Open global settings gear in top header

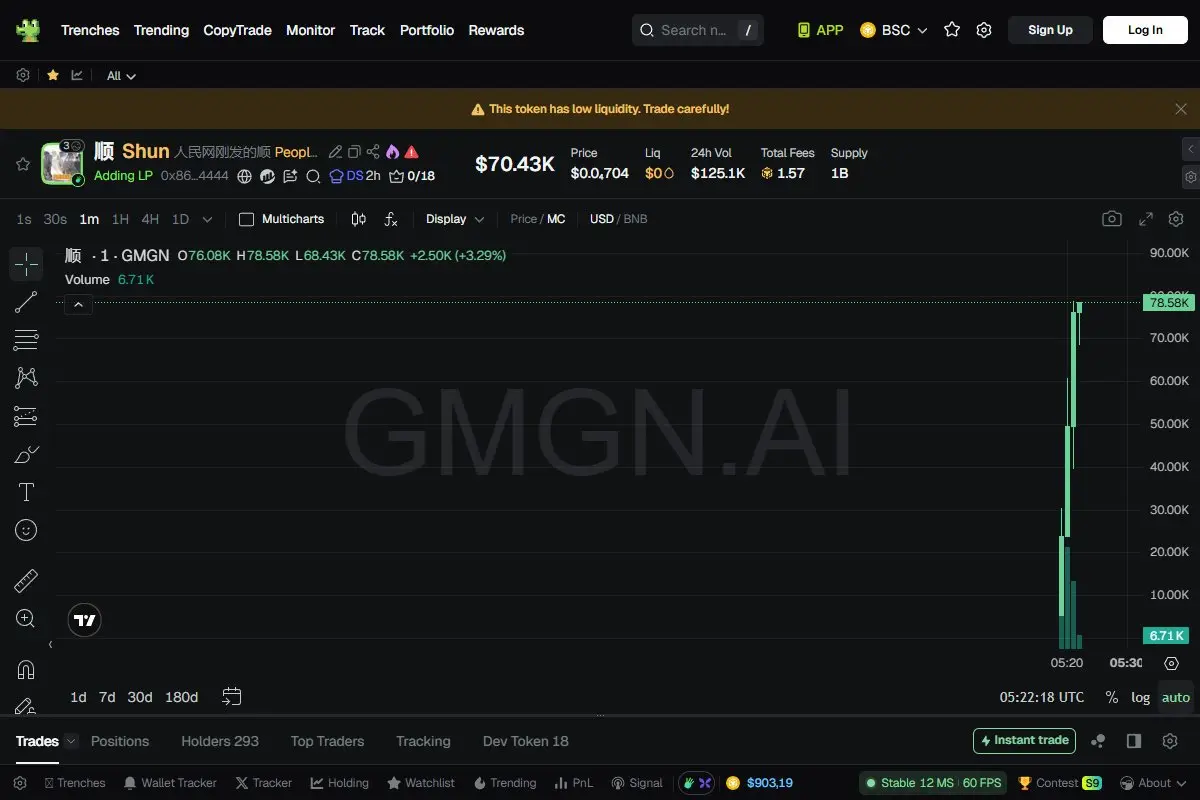[984, 30]
